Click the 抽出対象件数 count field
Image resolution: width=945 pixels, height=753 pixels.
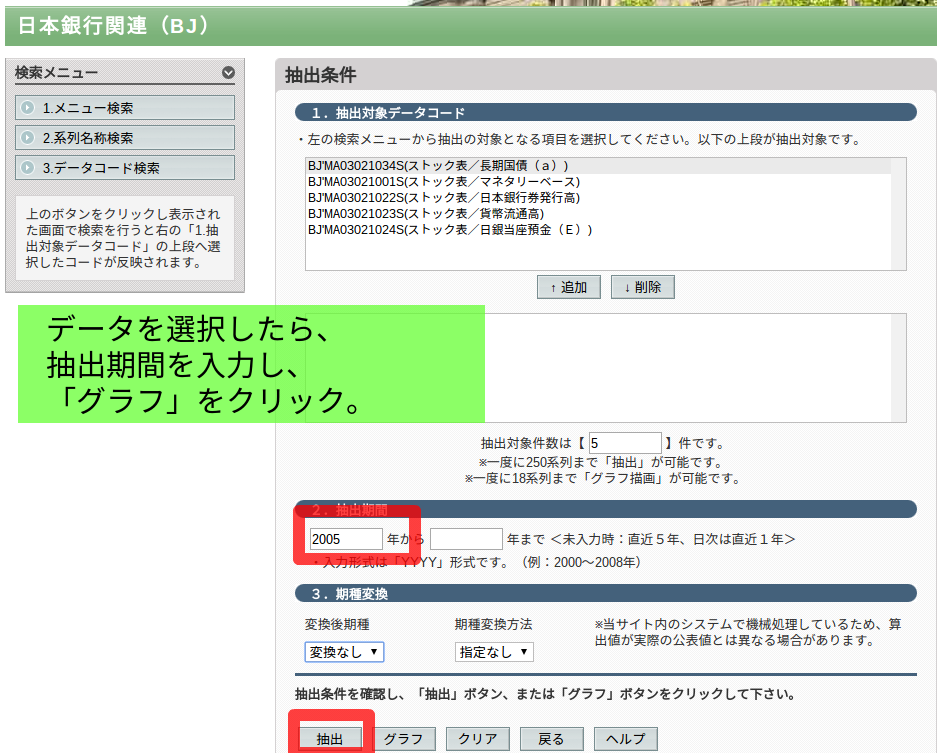[625, 443]
